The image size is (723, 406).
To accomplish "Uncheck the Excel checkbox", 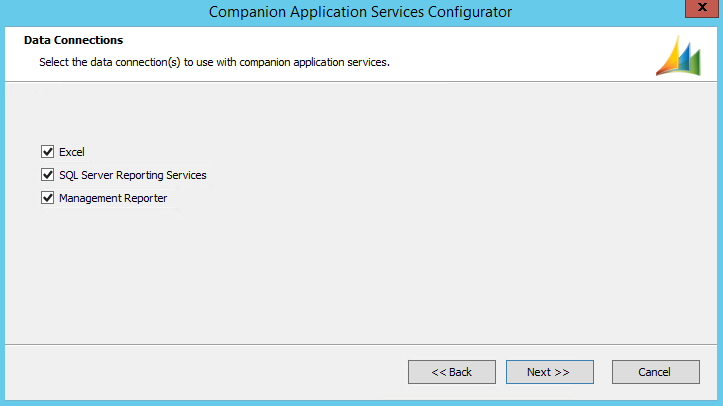I will coord(47,152).
